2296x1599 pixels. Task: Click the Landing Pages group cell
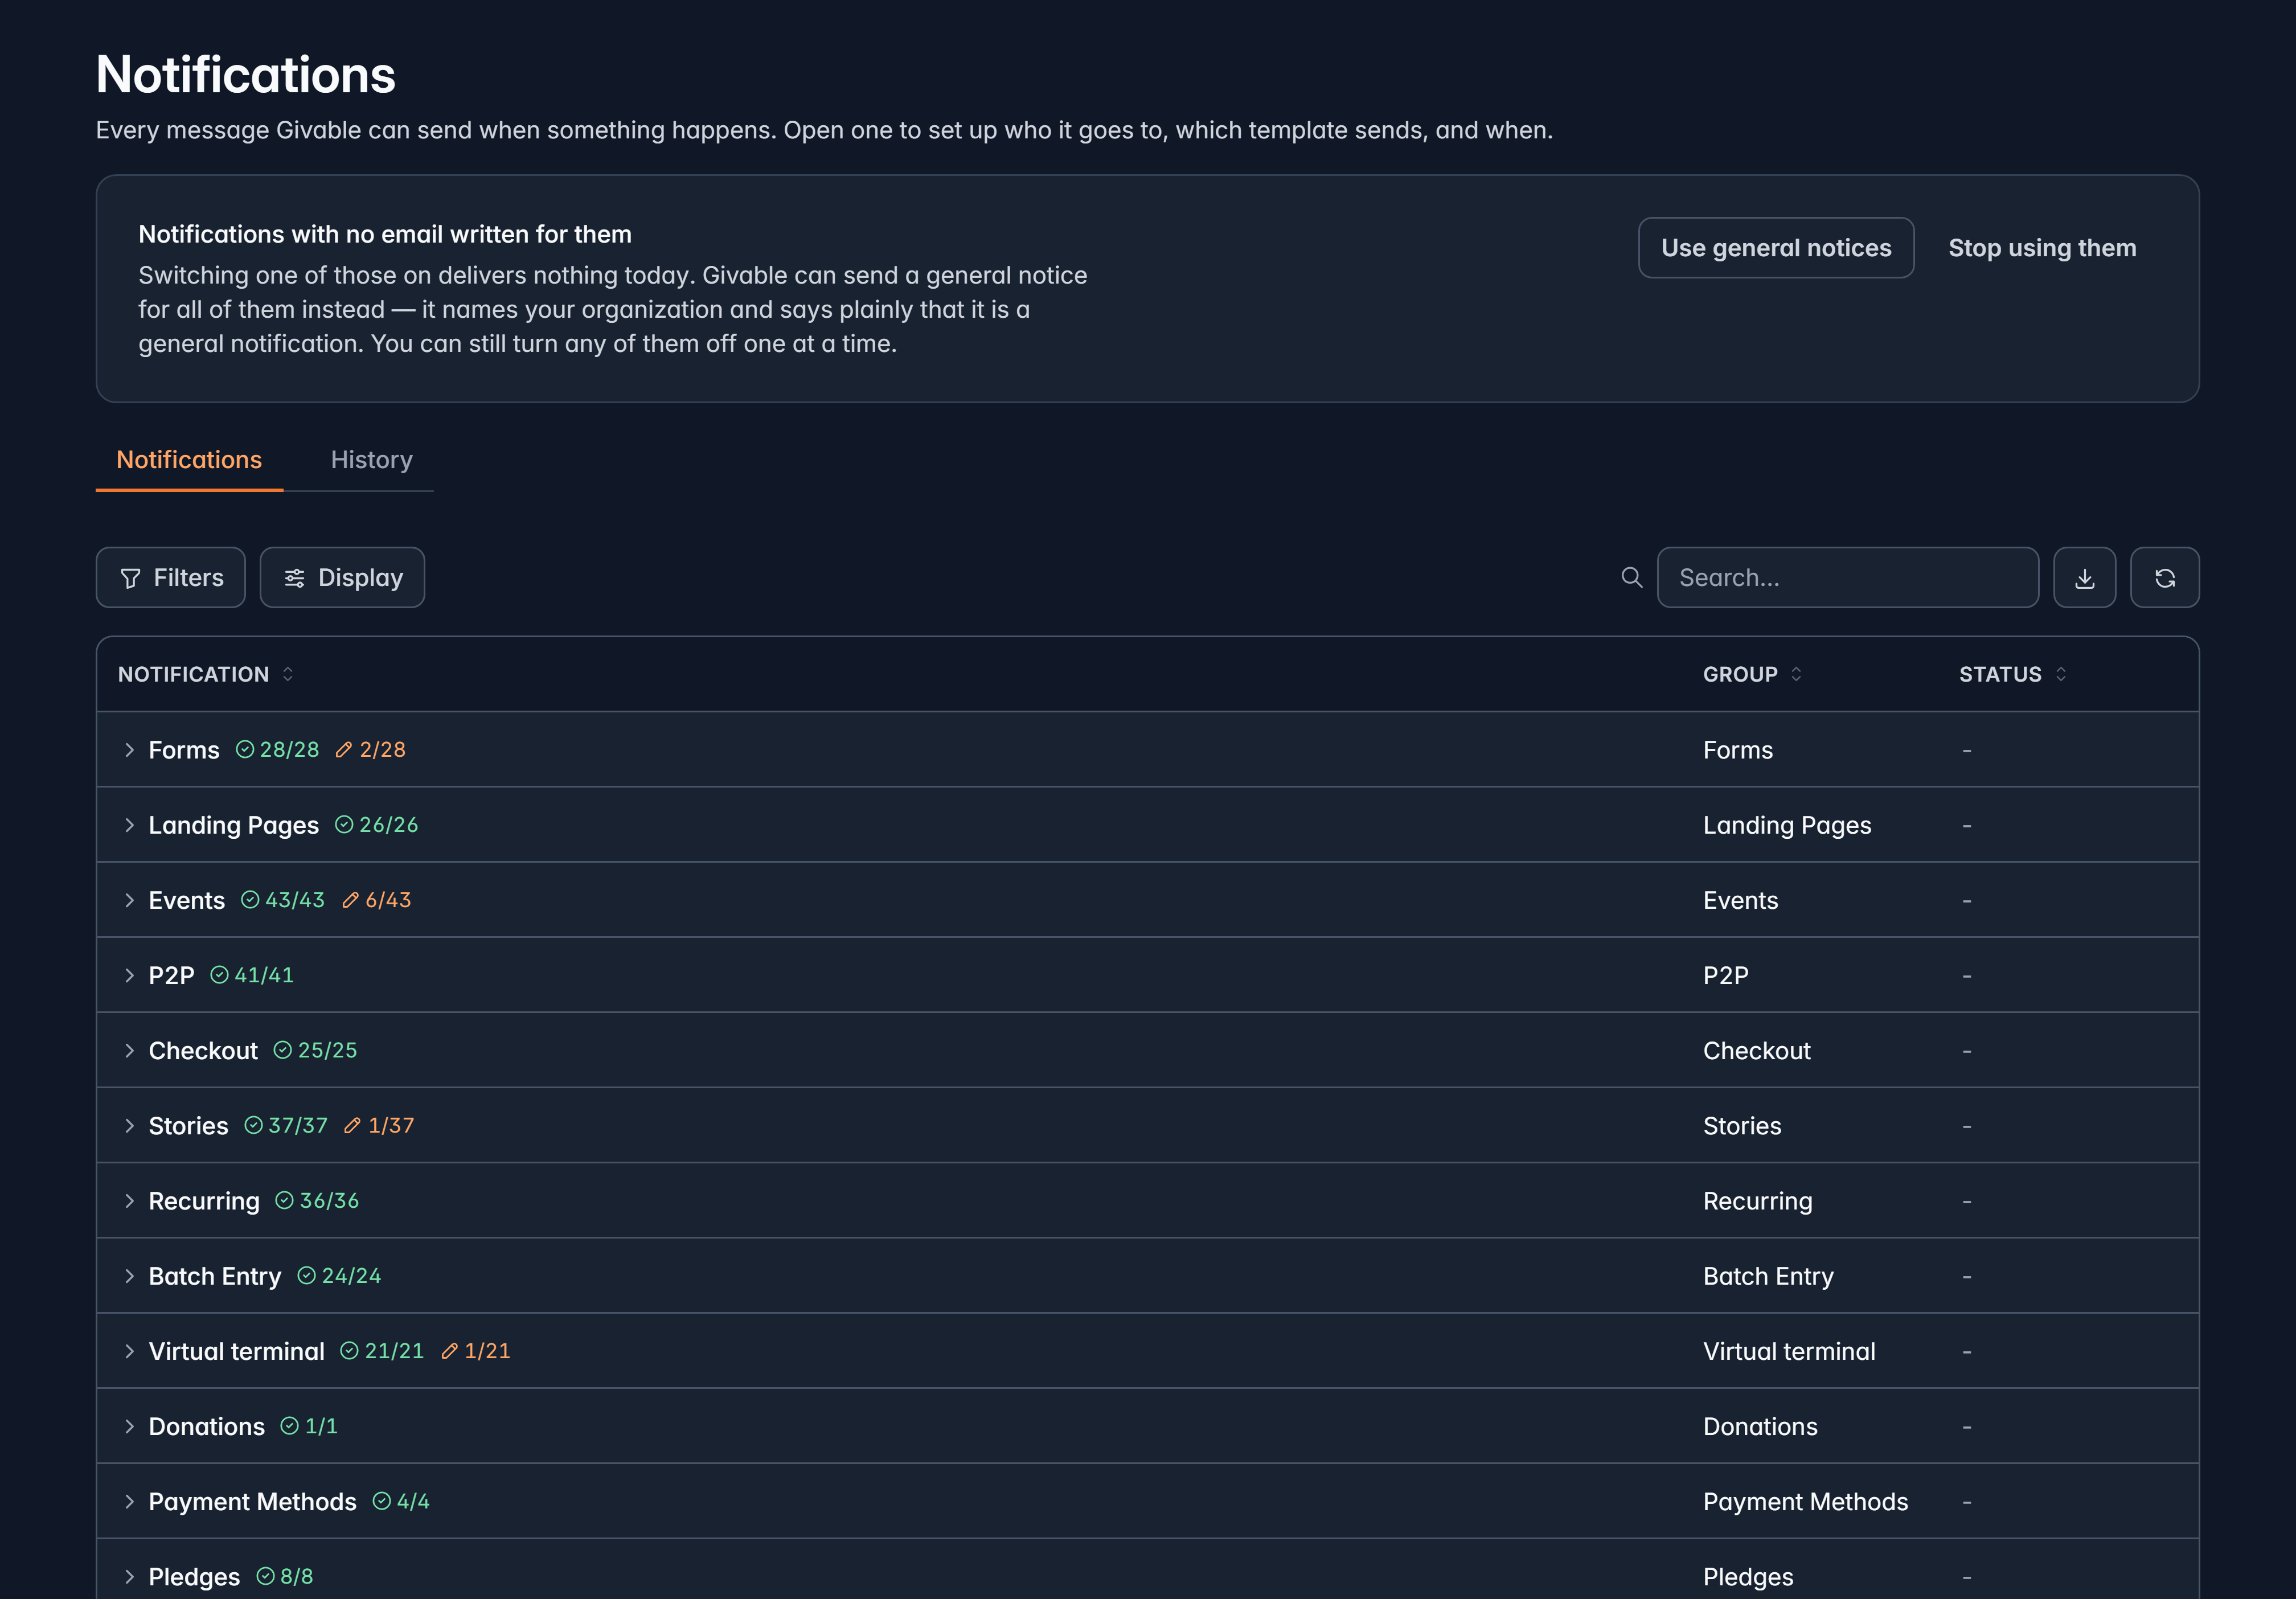tap(1787, 825)
